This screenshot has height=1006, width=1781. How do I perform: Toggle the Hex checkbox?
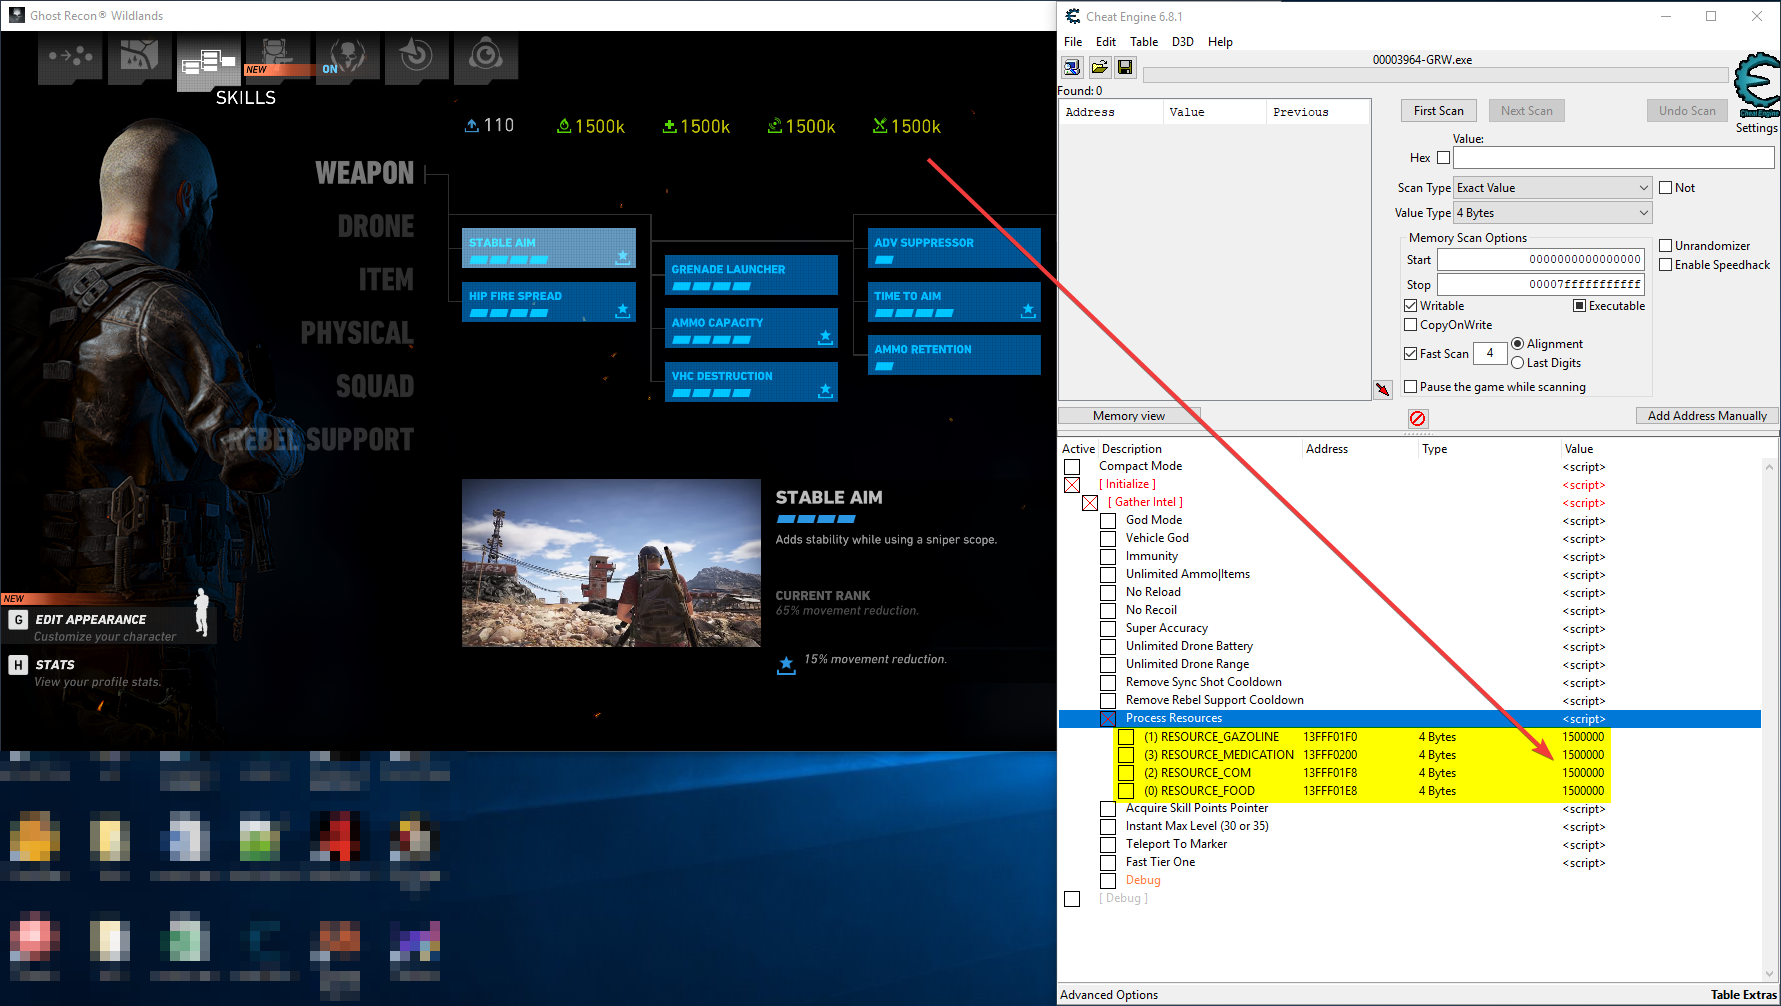(1443, 158)
